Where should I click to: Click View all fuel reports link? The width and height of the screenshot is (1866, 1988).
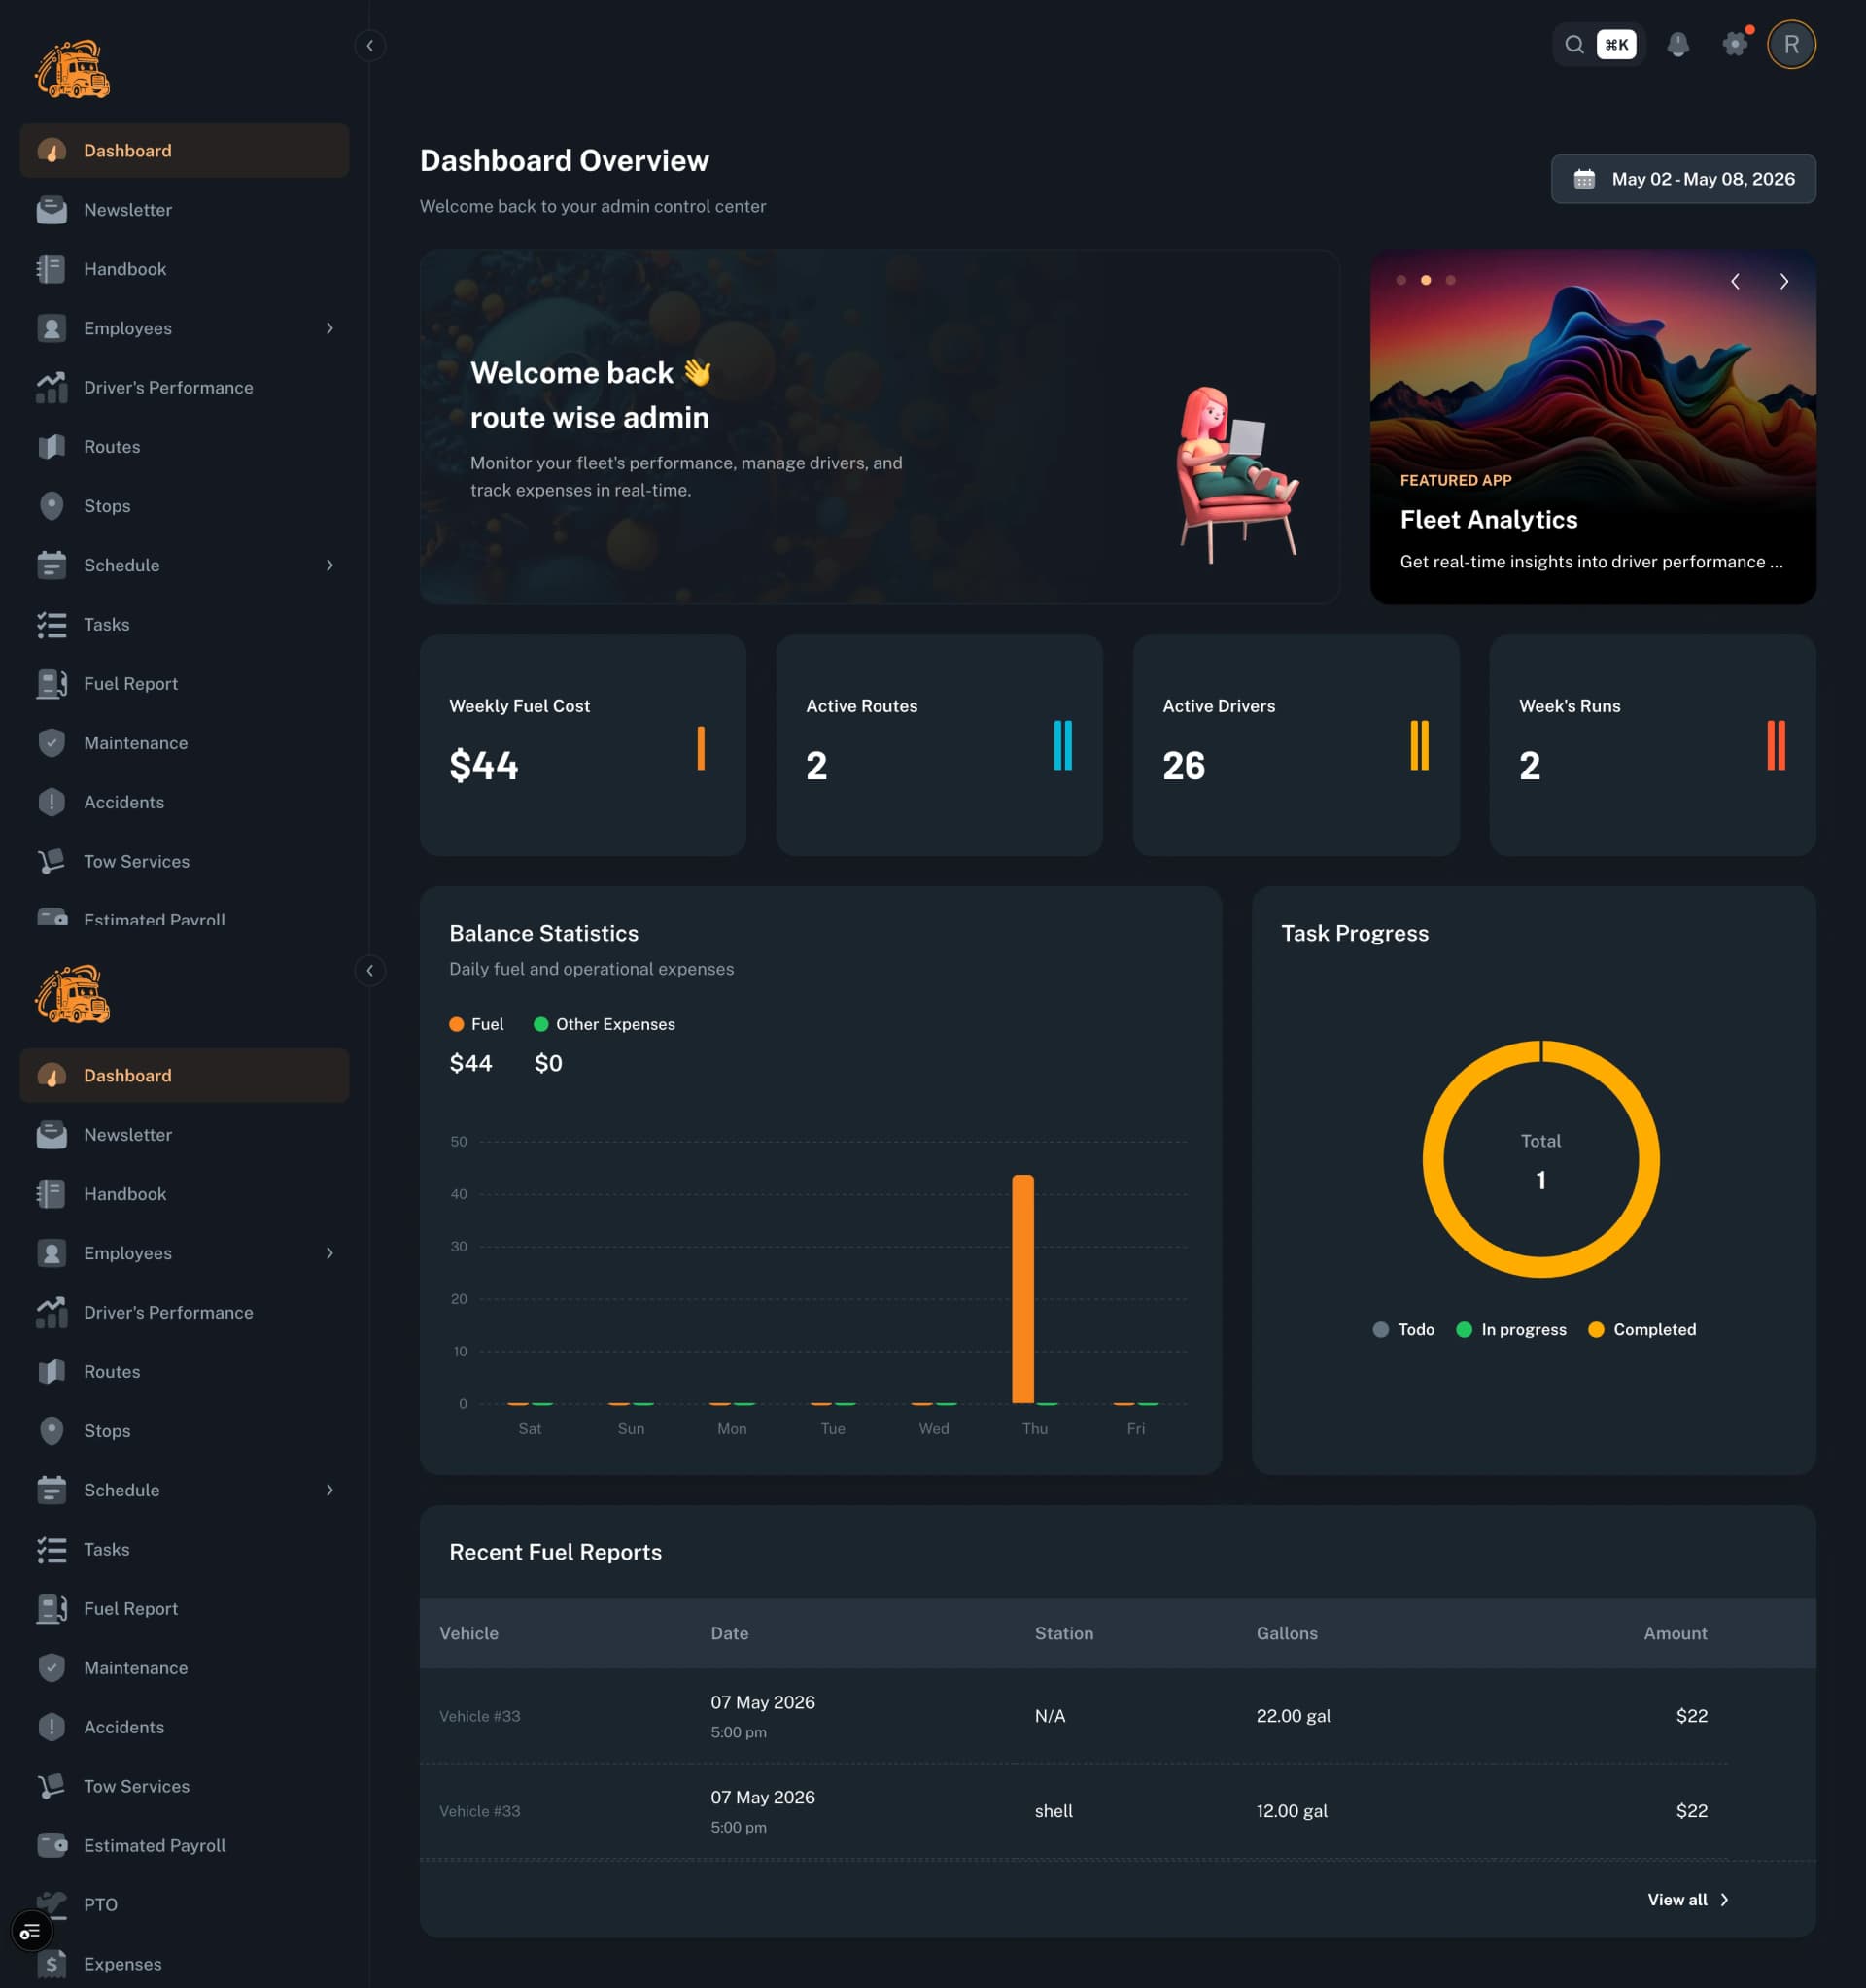click(1688, 1900)
